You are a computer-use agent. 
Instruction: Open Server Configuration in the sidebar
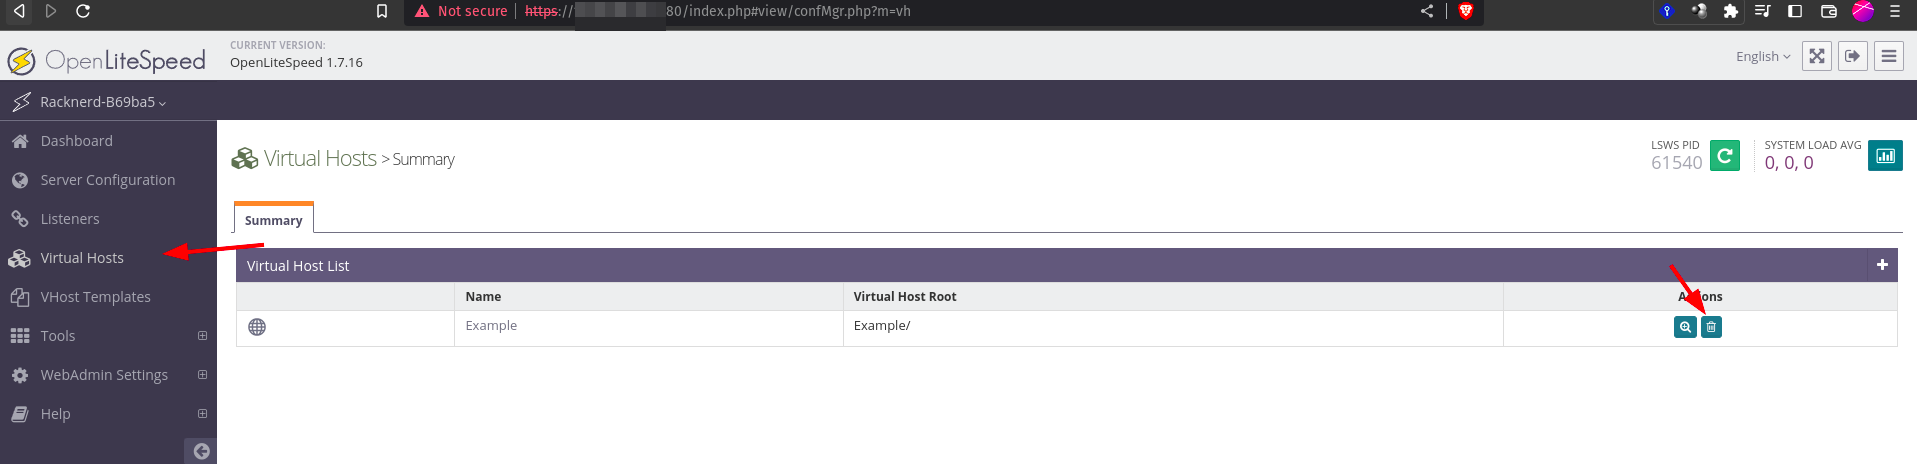pos(108,180)
